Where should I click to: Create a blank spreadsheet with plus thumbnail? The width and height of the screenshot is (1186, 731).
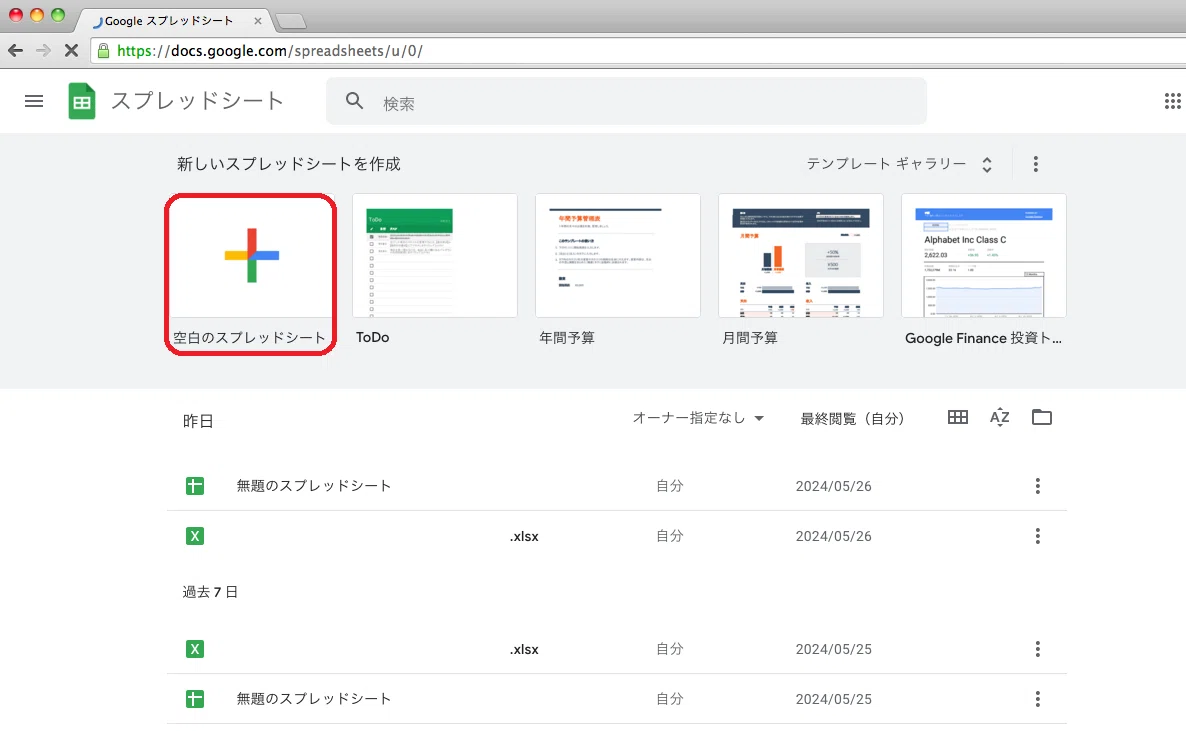251,256
